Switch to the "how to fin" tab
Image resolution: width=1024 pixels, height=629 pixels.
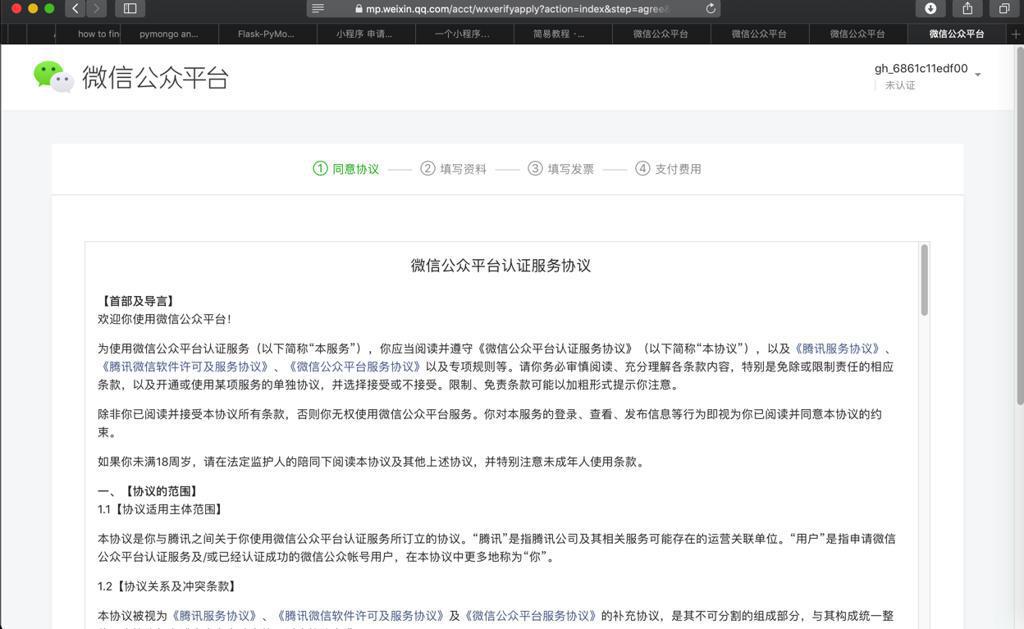coord(89,34)
